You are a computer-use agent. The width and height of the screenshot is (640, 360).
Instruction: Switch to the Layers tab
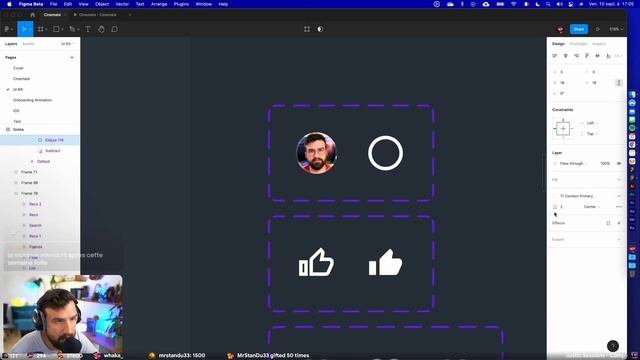11,44
